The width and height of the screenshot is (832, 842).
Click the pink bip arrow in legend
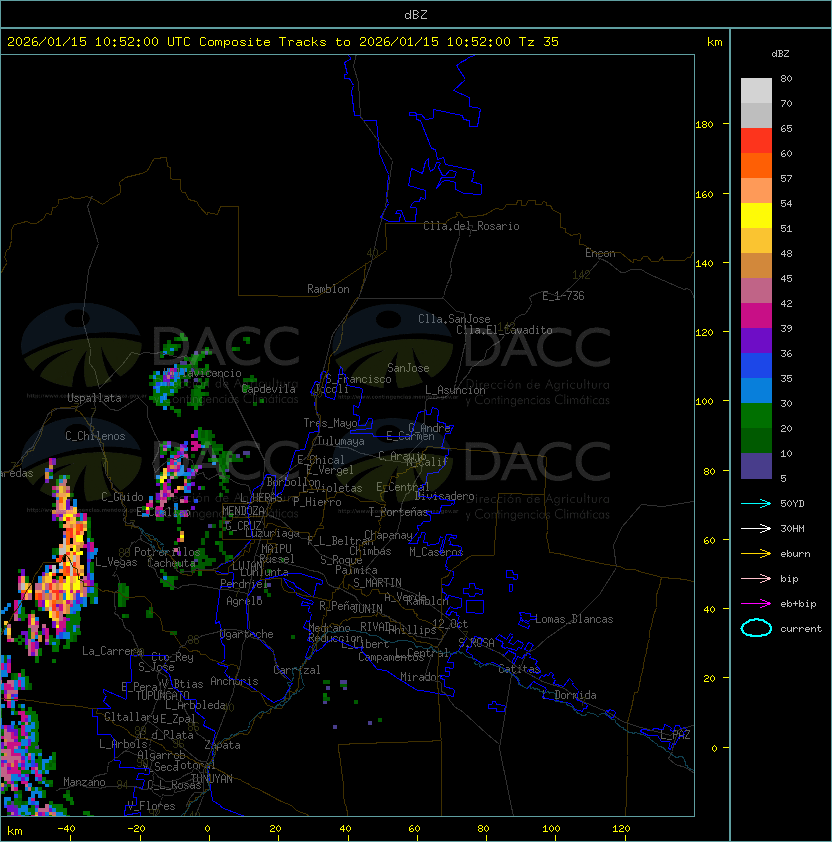point(756,579)
